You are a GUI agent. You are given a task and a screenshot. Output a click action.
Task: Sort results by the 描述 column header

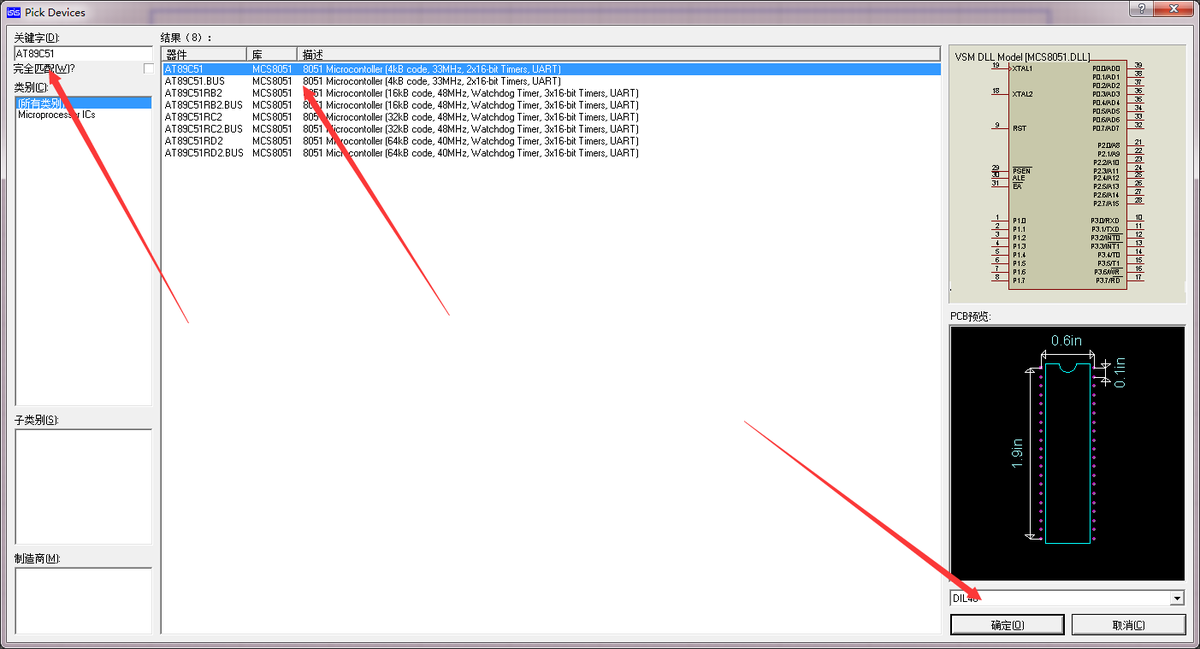(619, 53)
